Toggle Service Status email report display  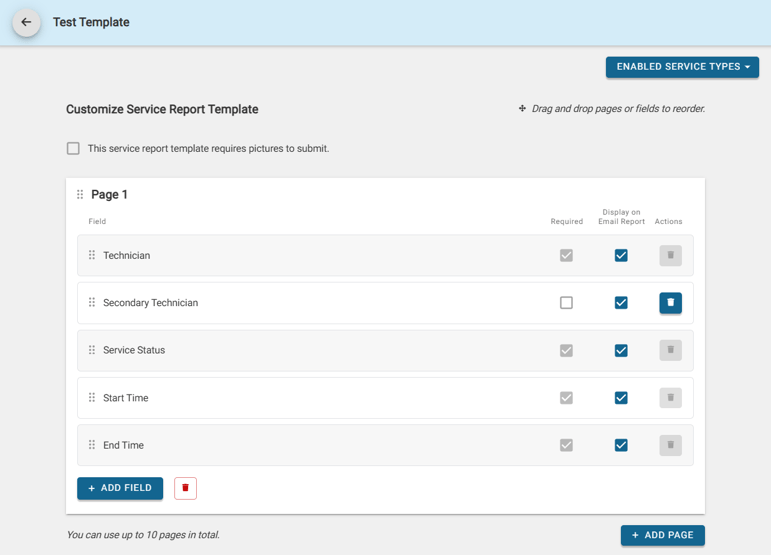[x=621, y=350]
